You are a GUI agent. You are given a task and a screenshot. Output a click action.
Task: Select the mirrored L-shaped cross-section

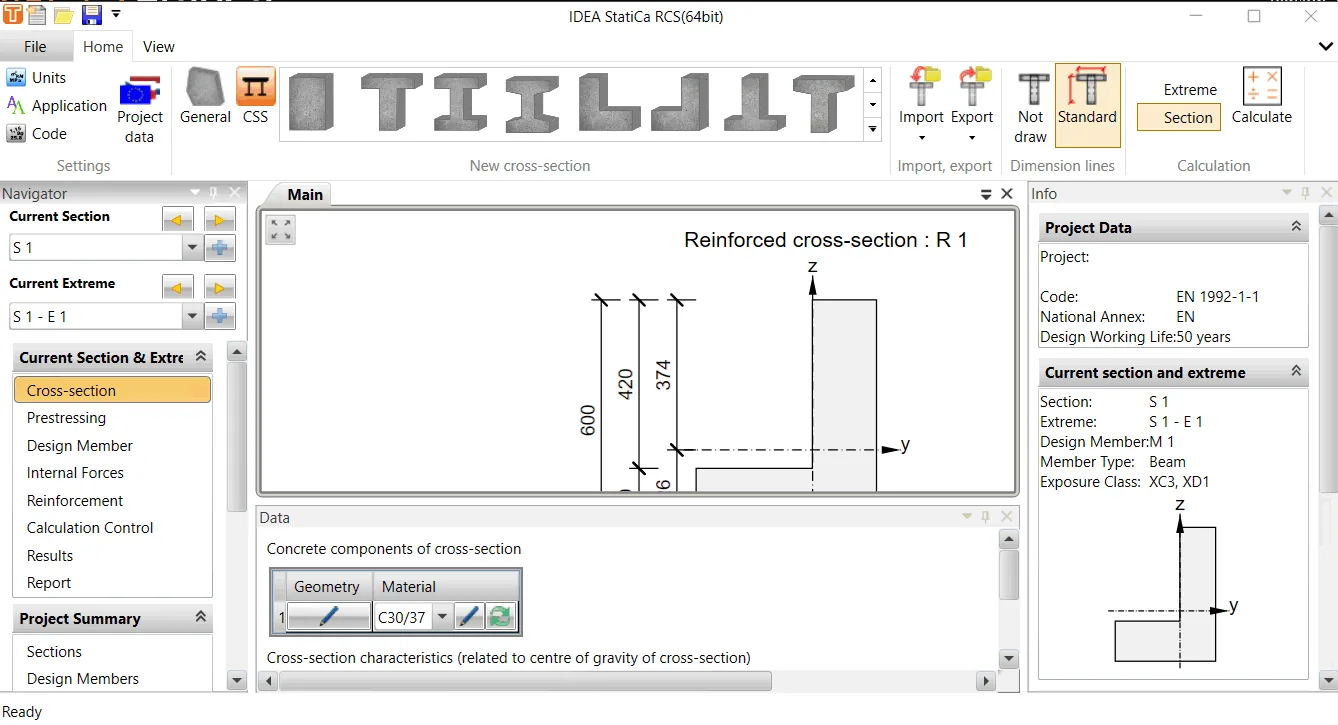coord(680,103)
